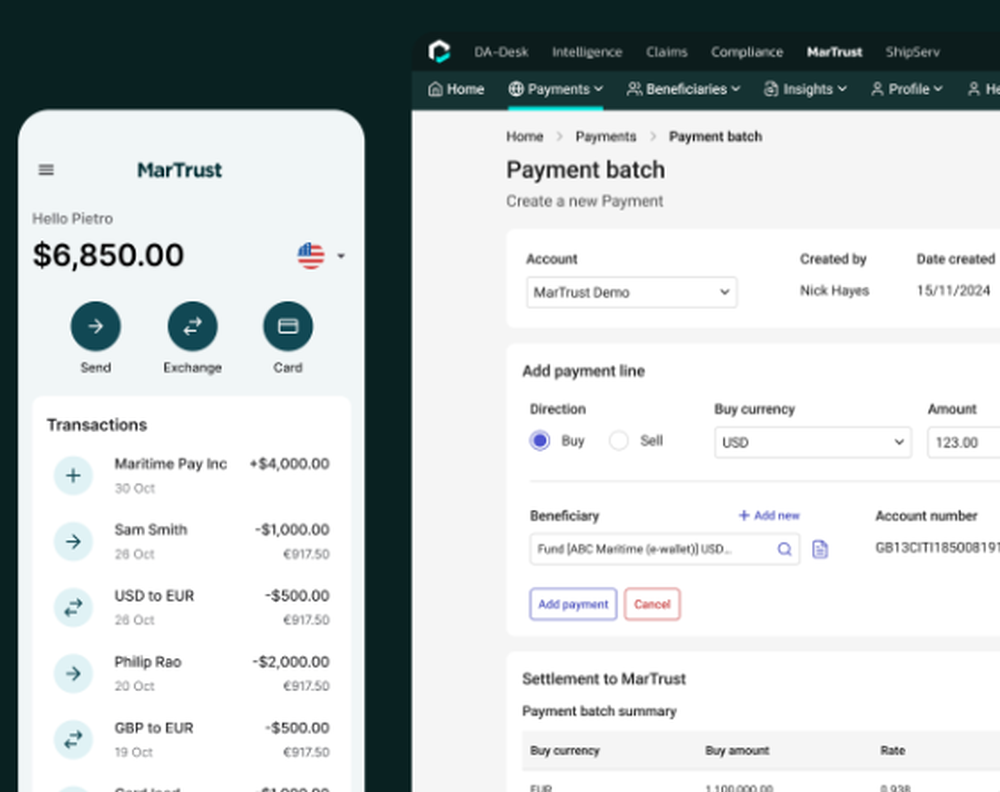The width and height of the screenshot is (1000, 792).
Task: Switch to the Compliance product tab
Action: click(x=747, y=52)
